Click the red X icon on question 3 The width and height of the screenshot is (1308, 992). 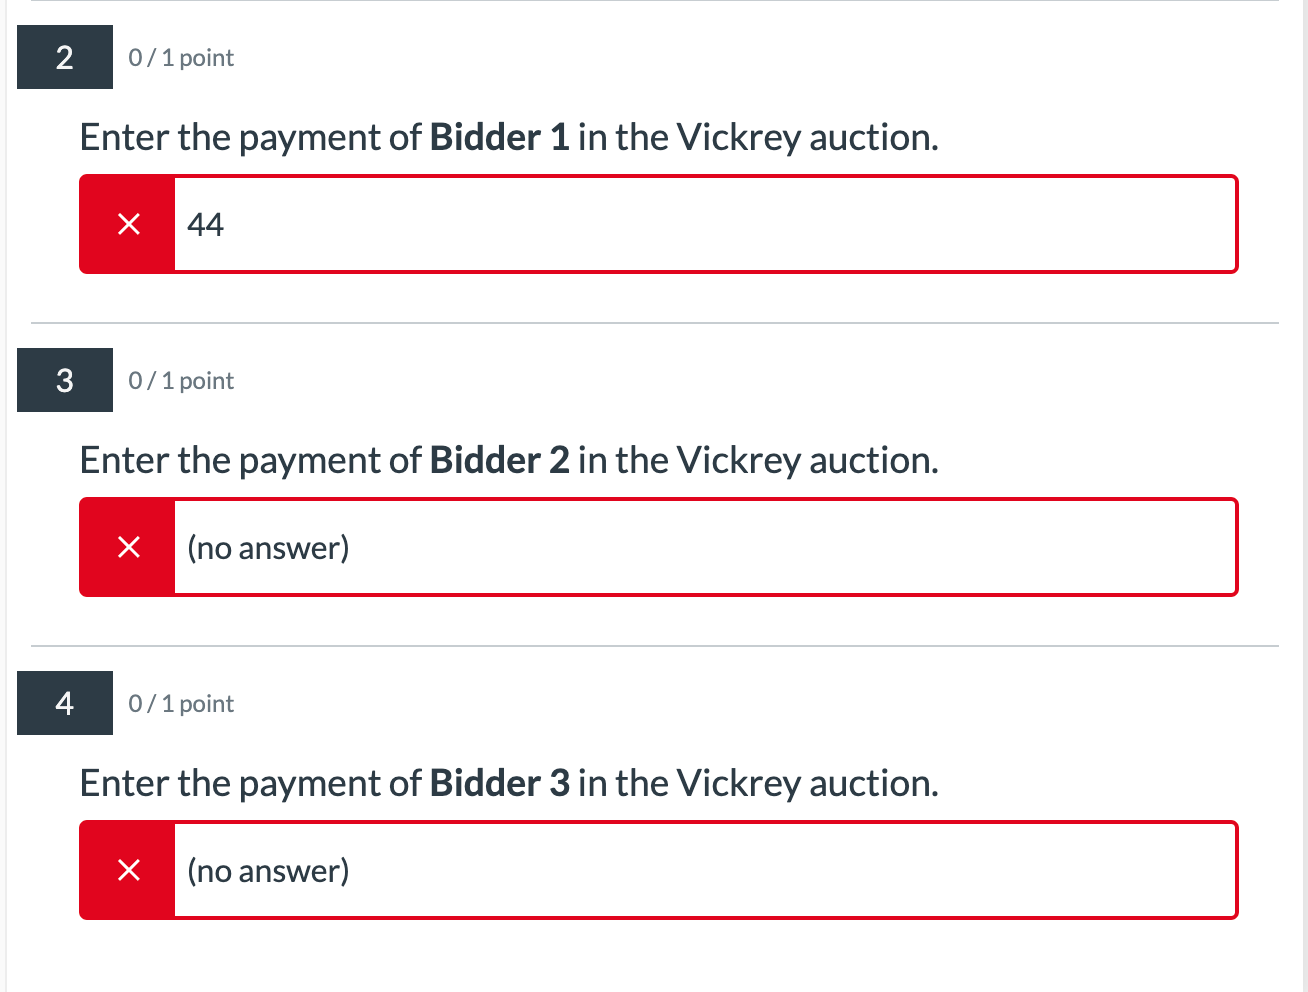tap(127, 547)
